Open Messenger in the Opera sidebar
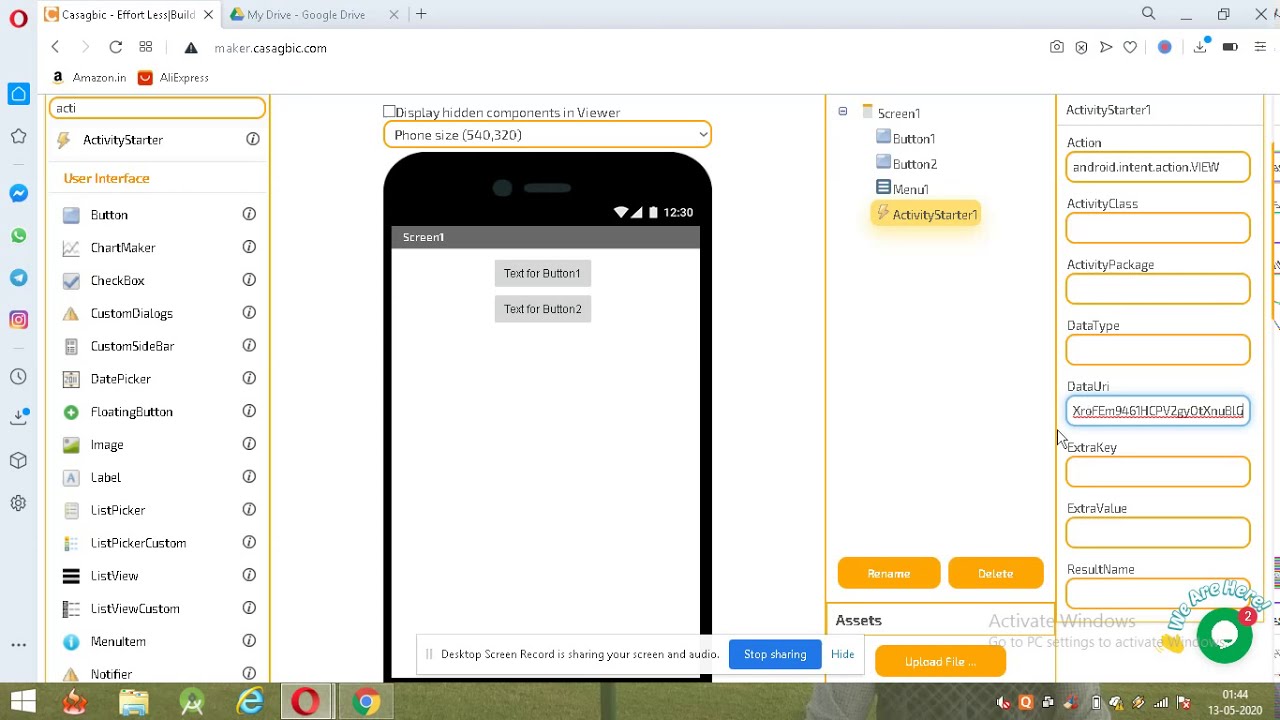The image size is (1280, 720). pos(18,193)
